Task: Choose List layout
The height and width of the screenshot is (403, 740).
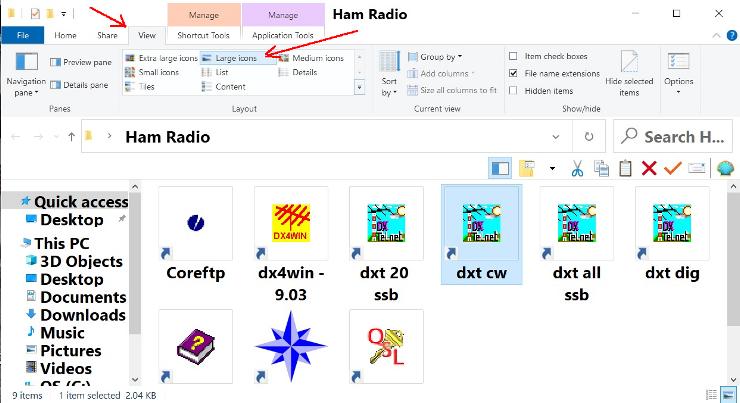Action: (215, 72)
